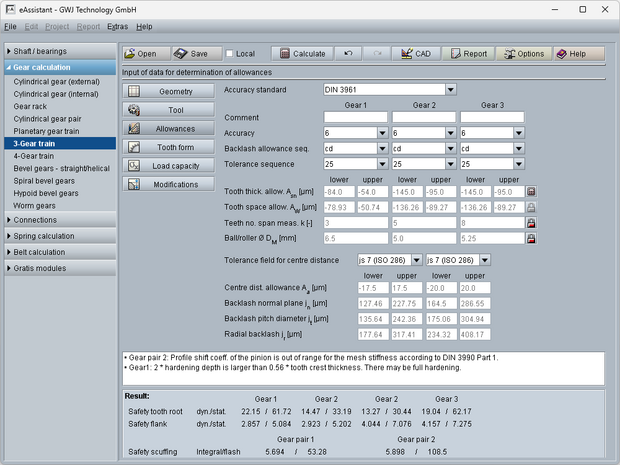Run the Calculate toolbar button
620x465 pixels.
pyautogui.click(x=300, y=53)
